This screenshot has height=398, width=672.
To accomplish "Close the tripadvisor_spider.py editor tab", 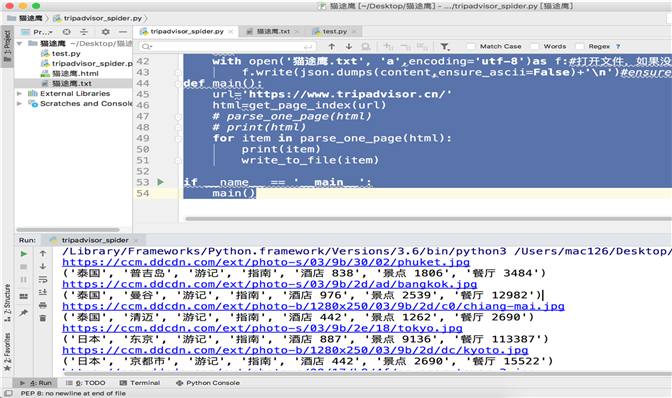I will tap(231, 31).
